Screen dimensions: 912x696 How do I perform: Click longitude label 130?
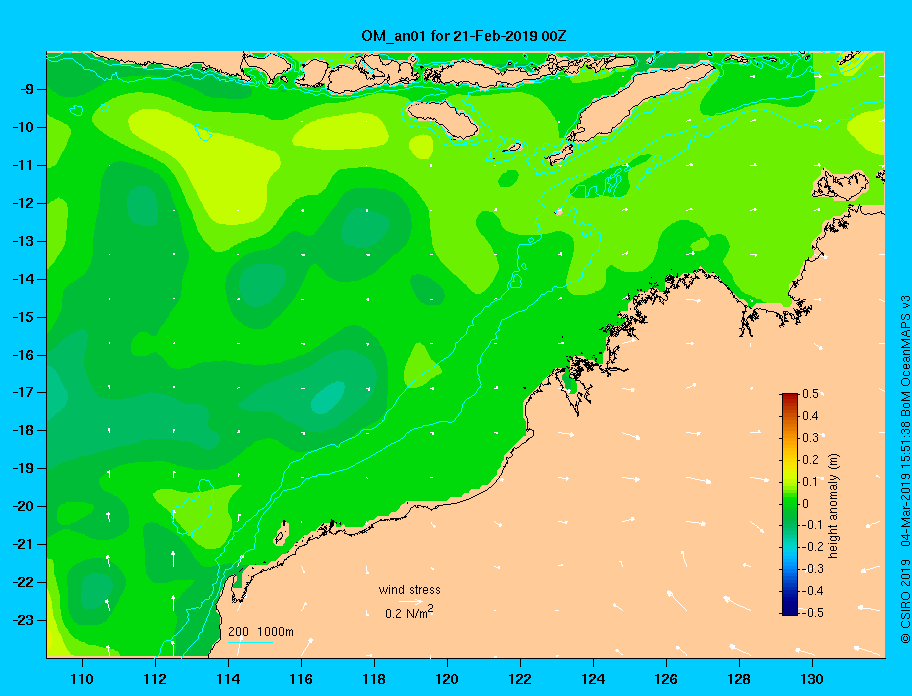[x=812, y=679]
